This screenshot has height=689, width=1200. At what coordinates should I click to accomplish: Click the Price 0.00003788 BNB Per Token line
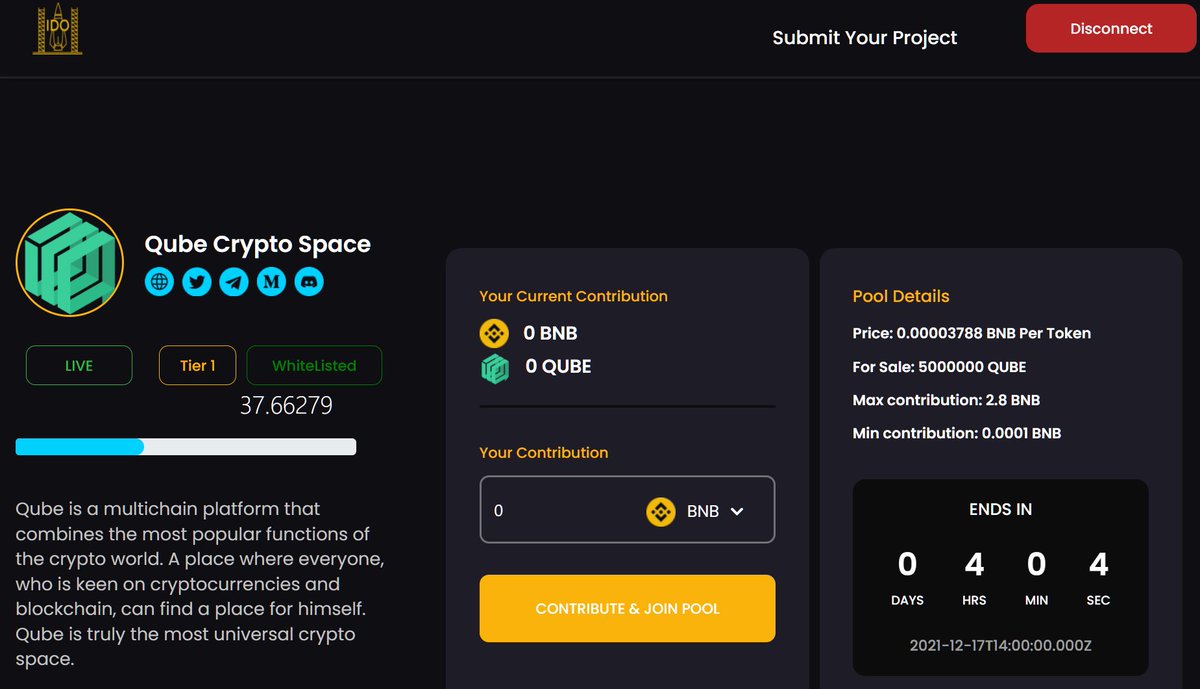(971, 333)
